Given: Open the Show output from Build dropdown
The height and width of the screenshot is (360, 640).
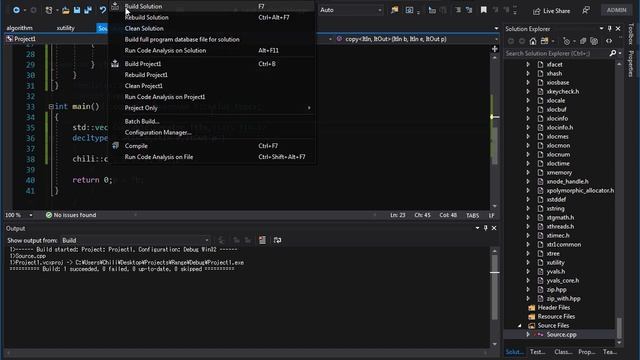Looking at the screenshot, I should pos(136,240).
